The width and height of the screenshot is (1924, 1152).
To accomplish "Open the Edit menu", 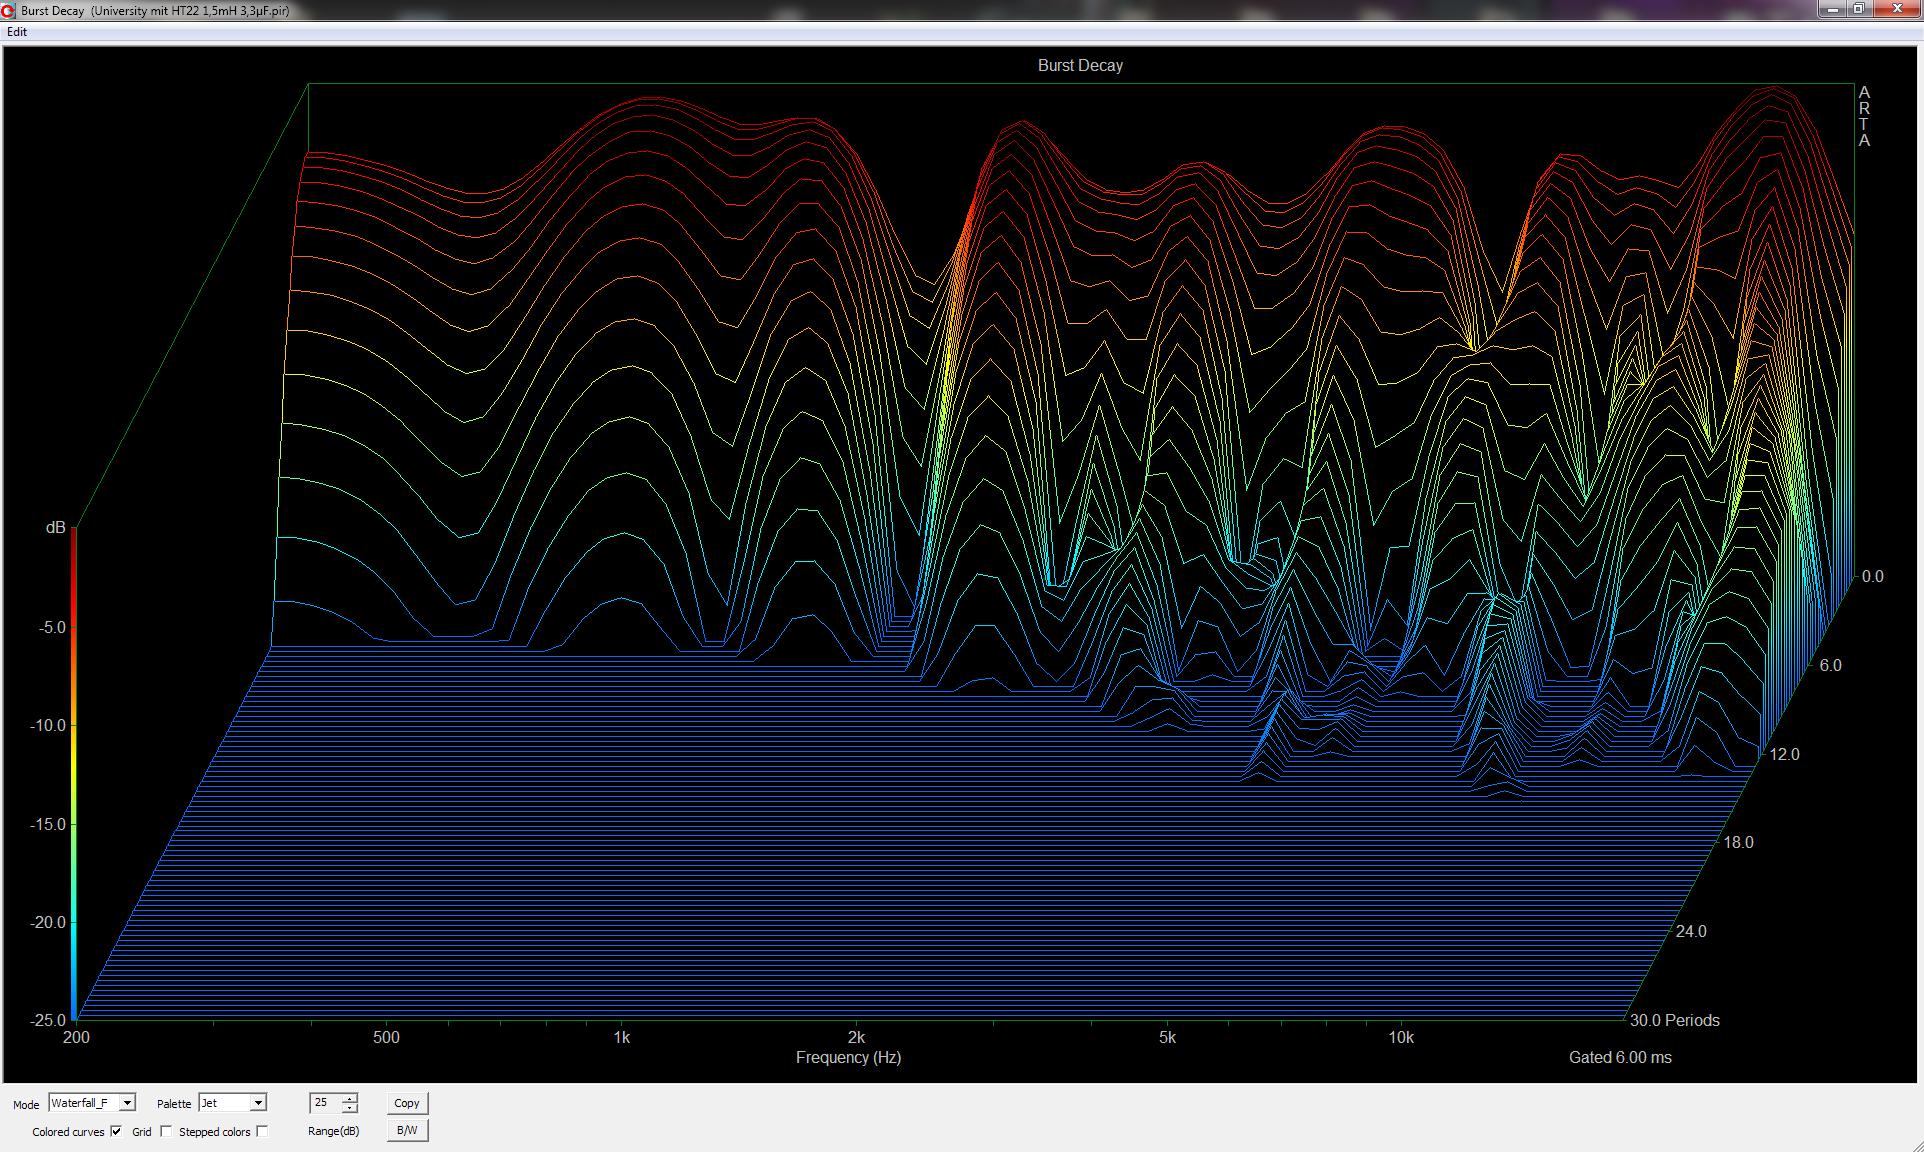I will [17, 32].
